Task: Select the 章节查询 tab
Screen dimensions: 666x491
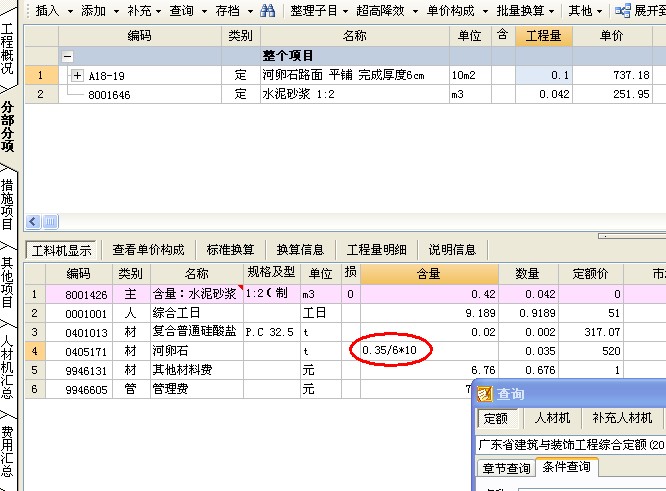Action: tap(506, 468)
